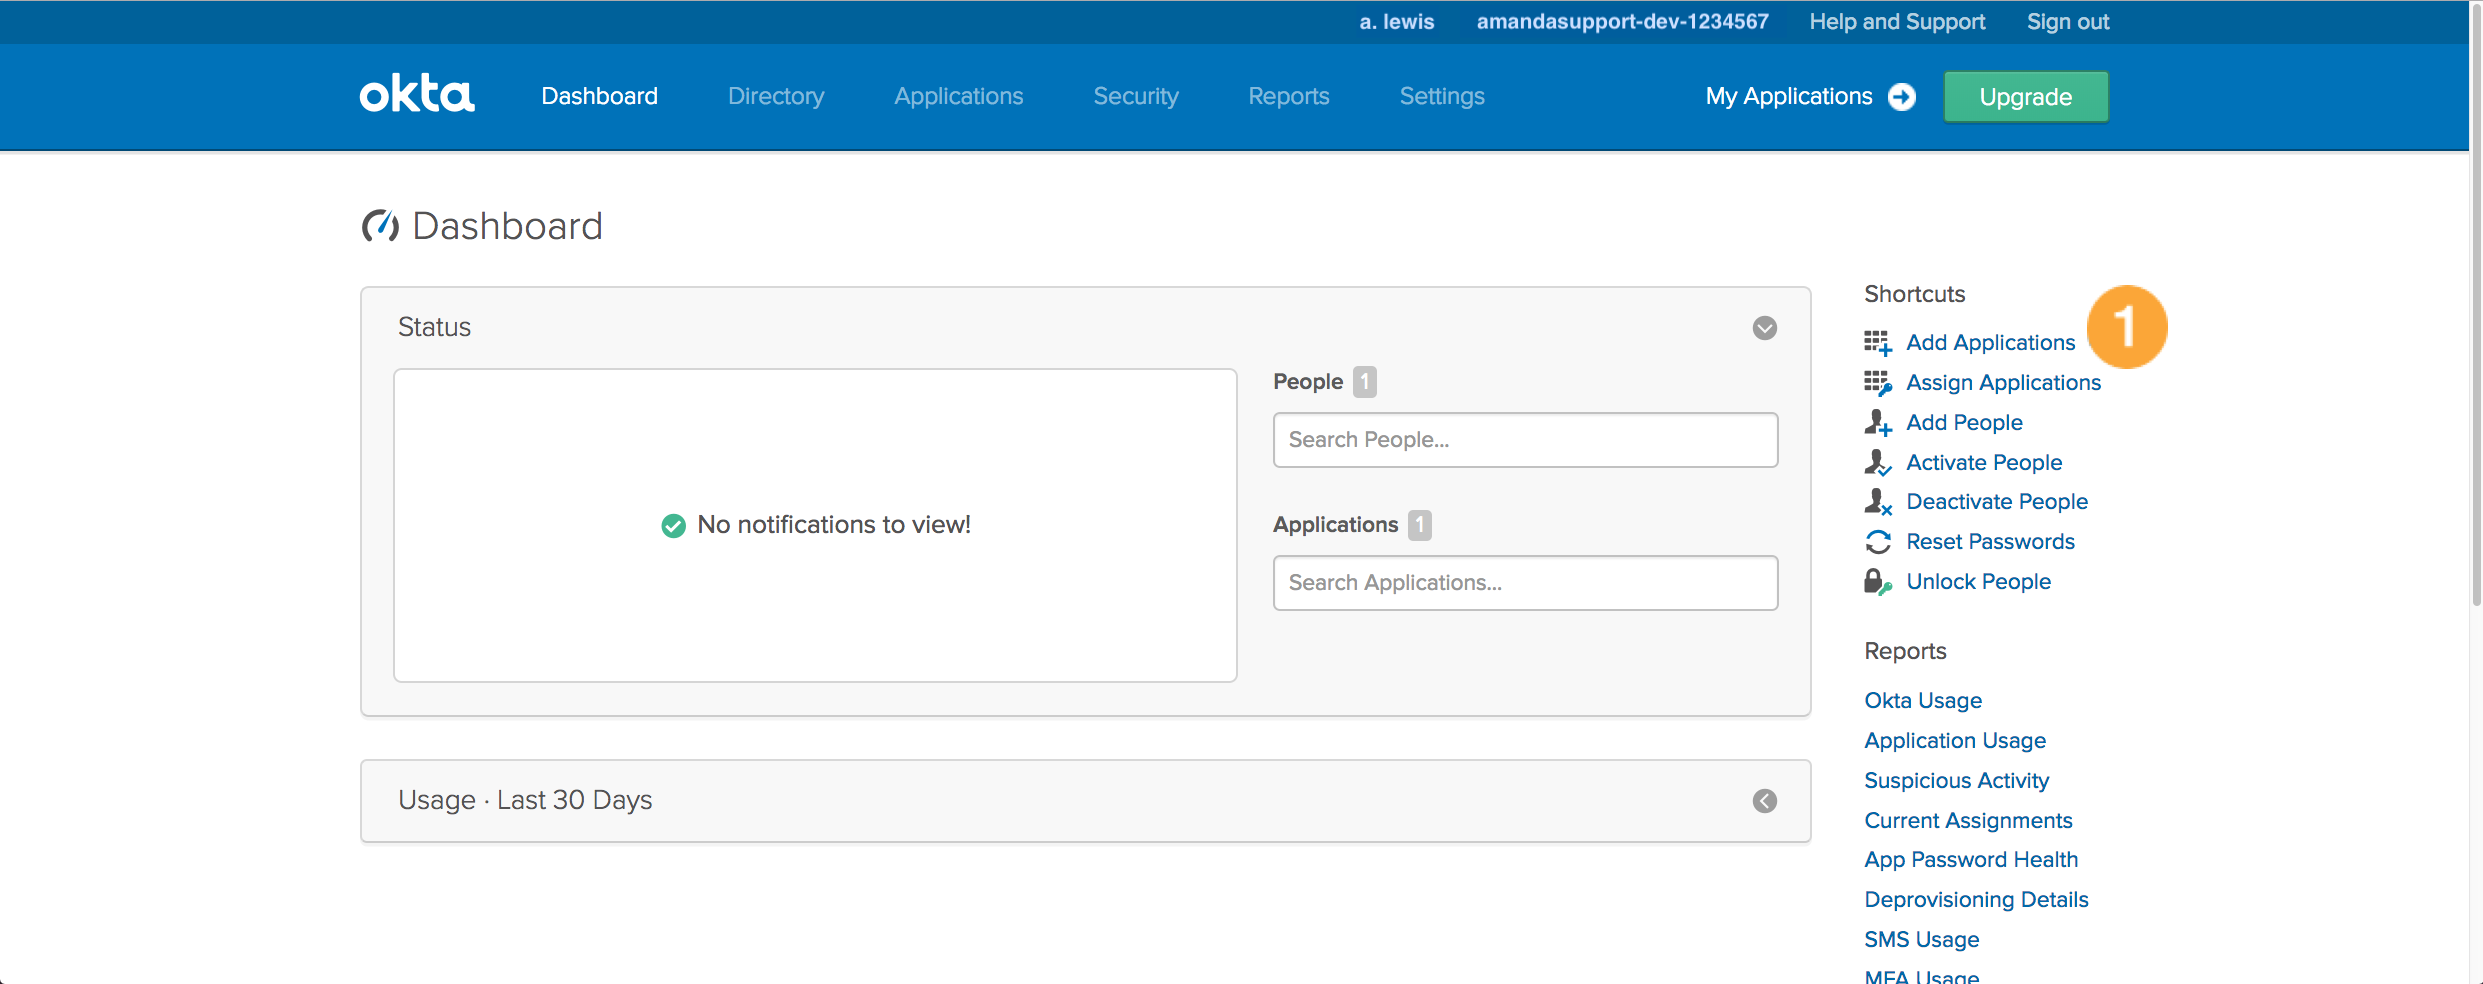Click the amandasupport-dev-1234567 org name
The width and height of the screenshot is (2483, 984).
click(x=1622, y=22)
